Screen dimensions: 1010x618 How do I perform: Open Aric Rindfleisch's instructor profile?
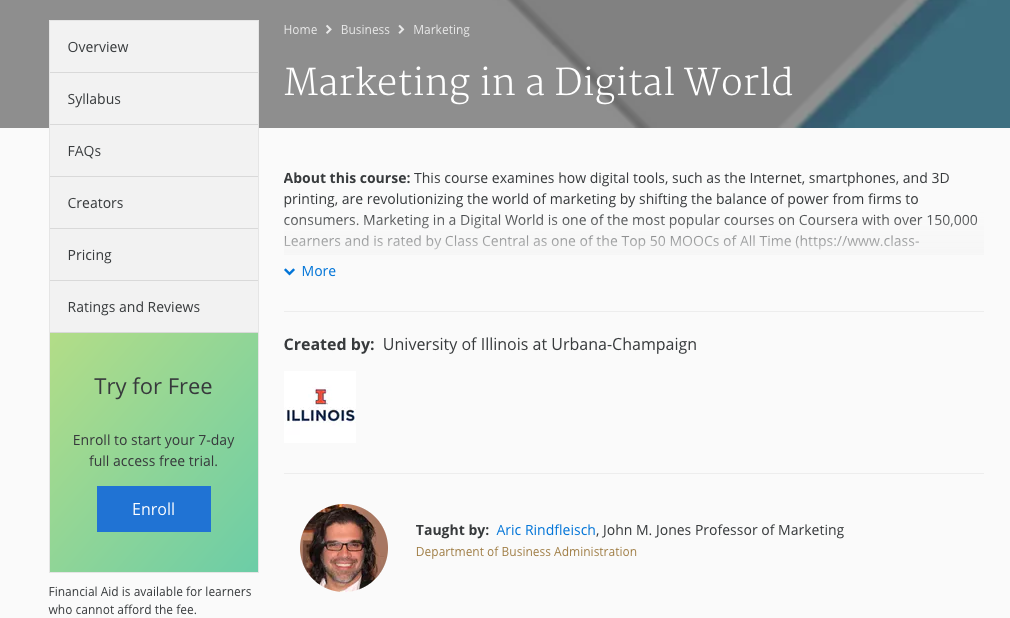(546, 530)
